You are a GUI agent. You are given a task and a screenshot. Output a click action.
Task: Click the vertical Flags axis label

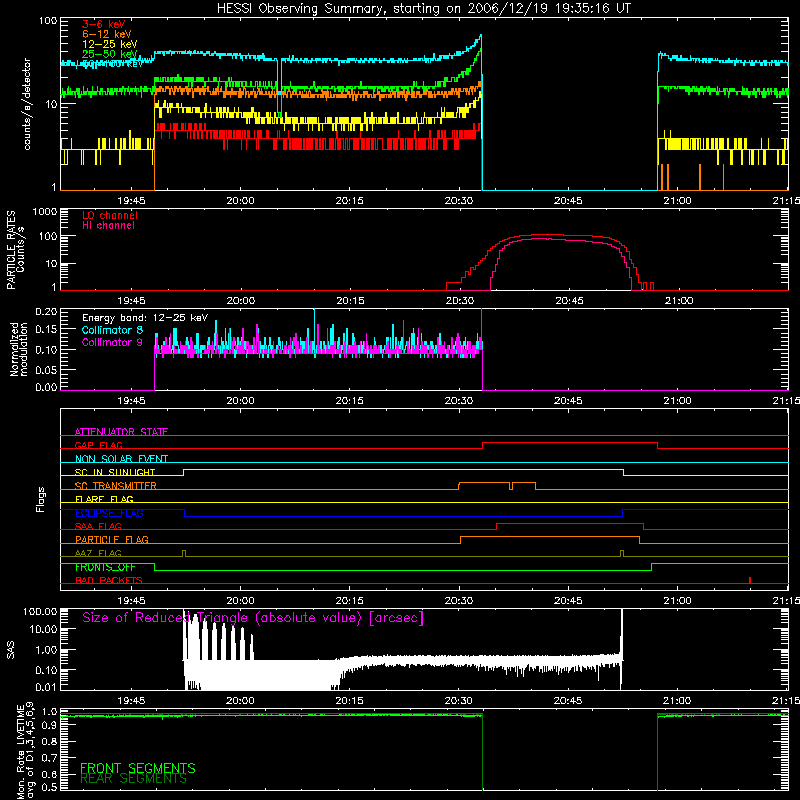(x=41, y=499)
